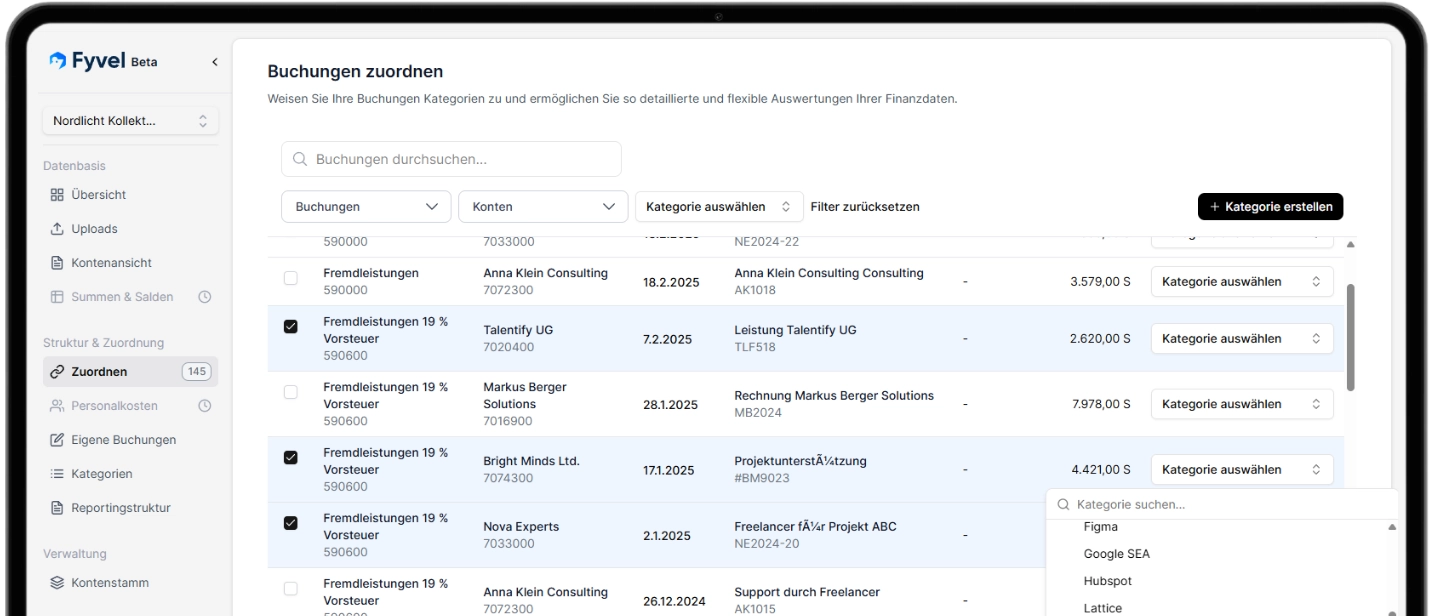Image resolution: width=1434 pixels, height=616 pixels.
Task: Click the Summen & Salden table icon
Action: point(57,297)
